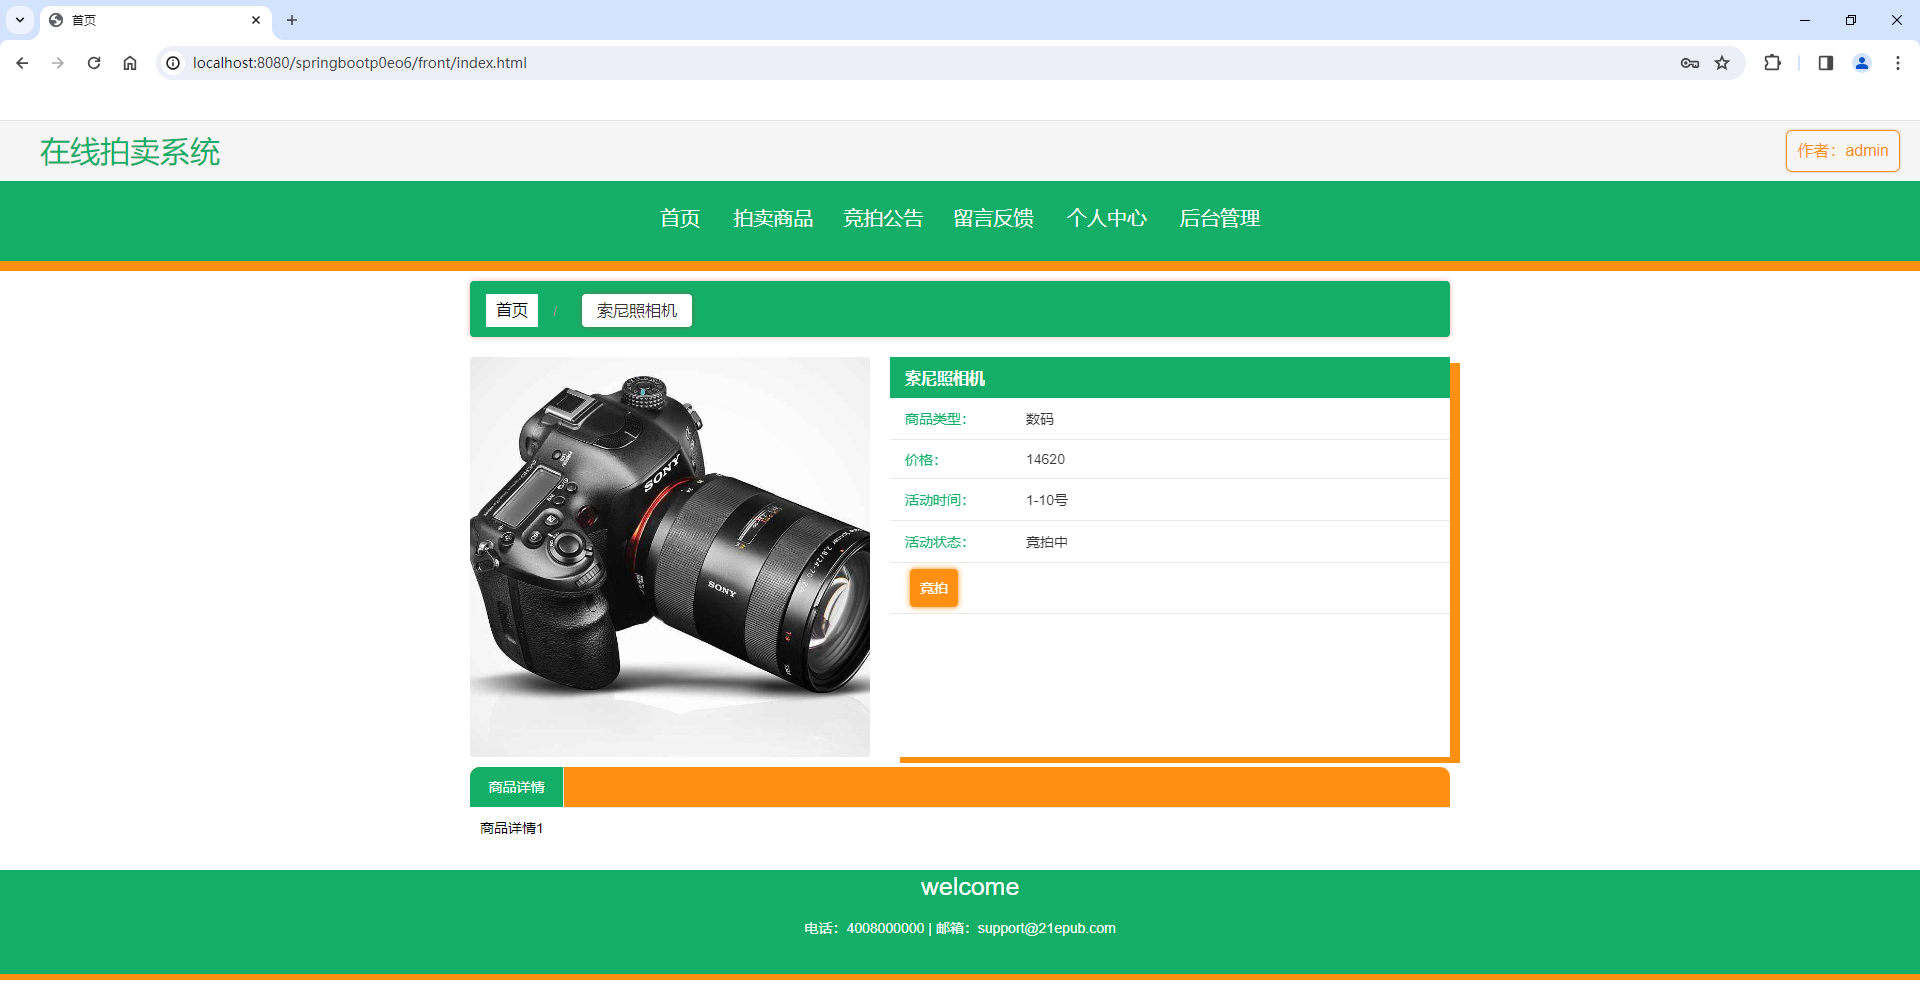Click the activity time value 1-10号
This screenshot has height=985, width=1920.
(x=1047, y=500)
